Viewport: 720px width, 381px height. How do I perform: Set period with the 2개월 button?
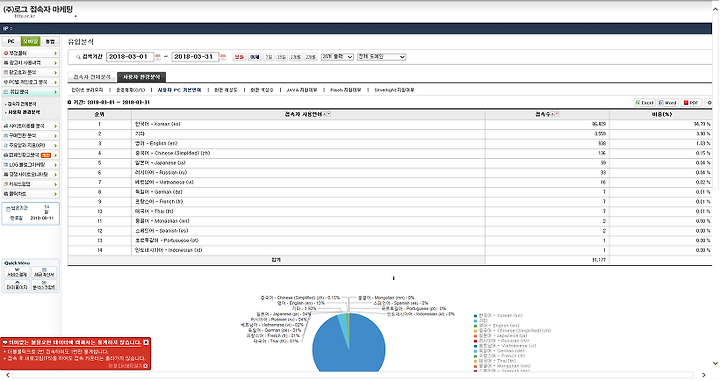(x=311, y=57)
